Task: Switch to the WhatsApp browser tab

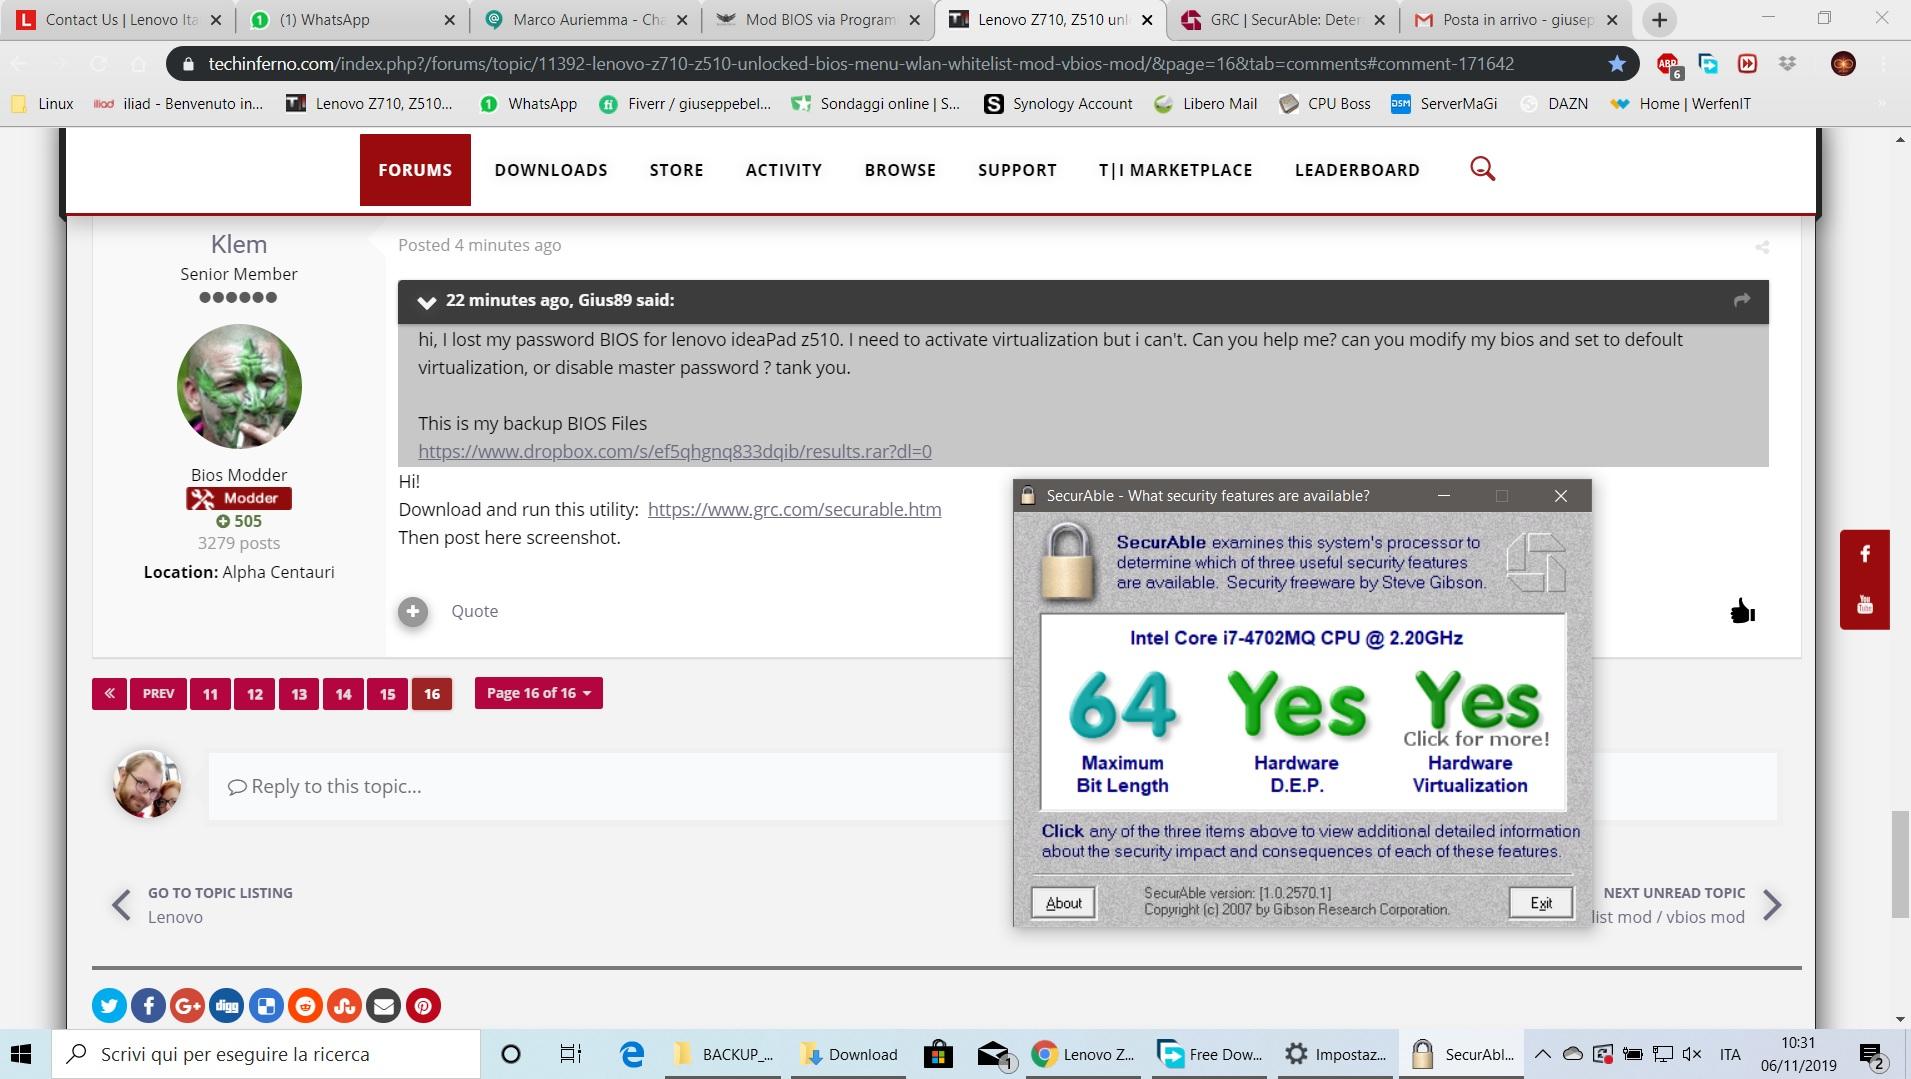Action: 351,19
